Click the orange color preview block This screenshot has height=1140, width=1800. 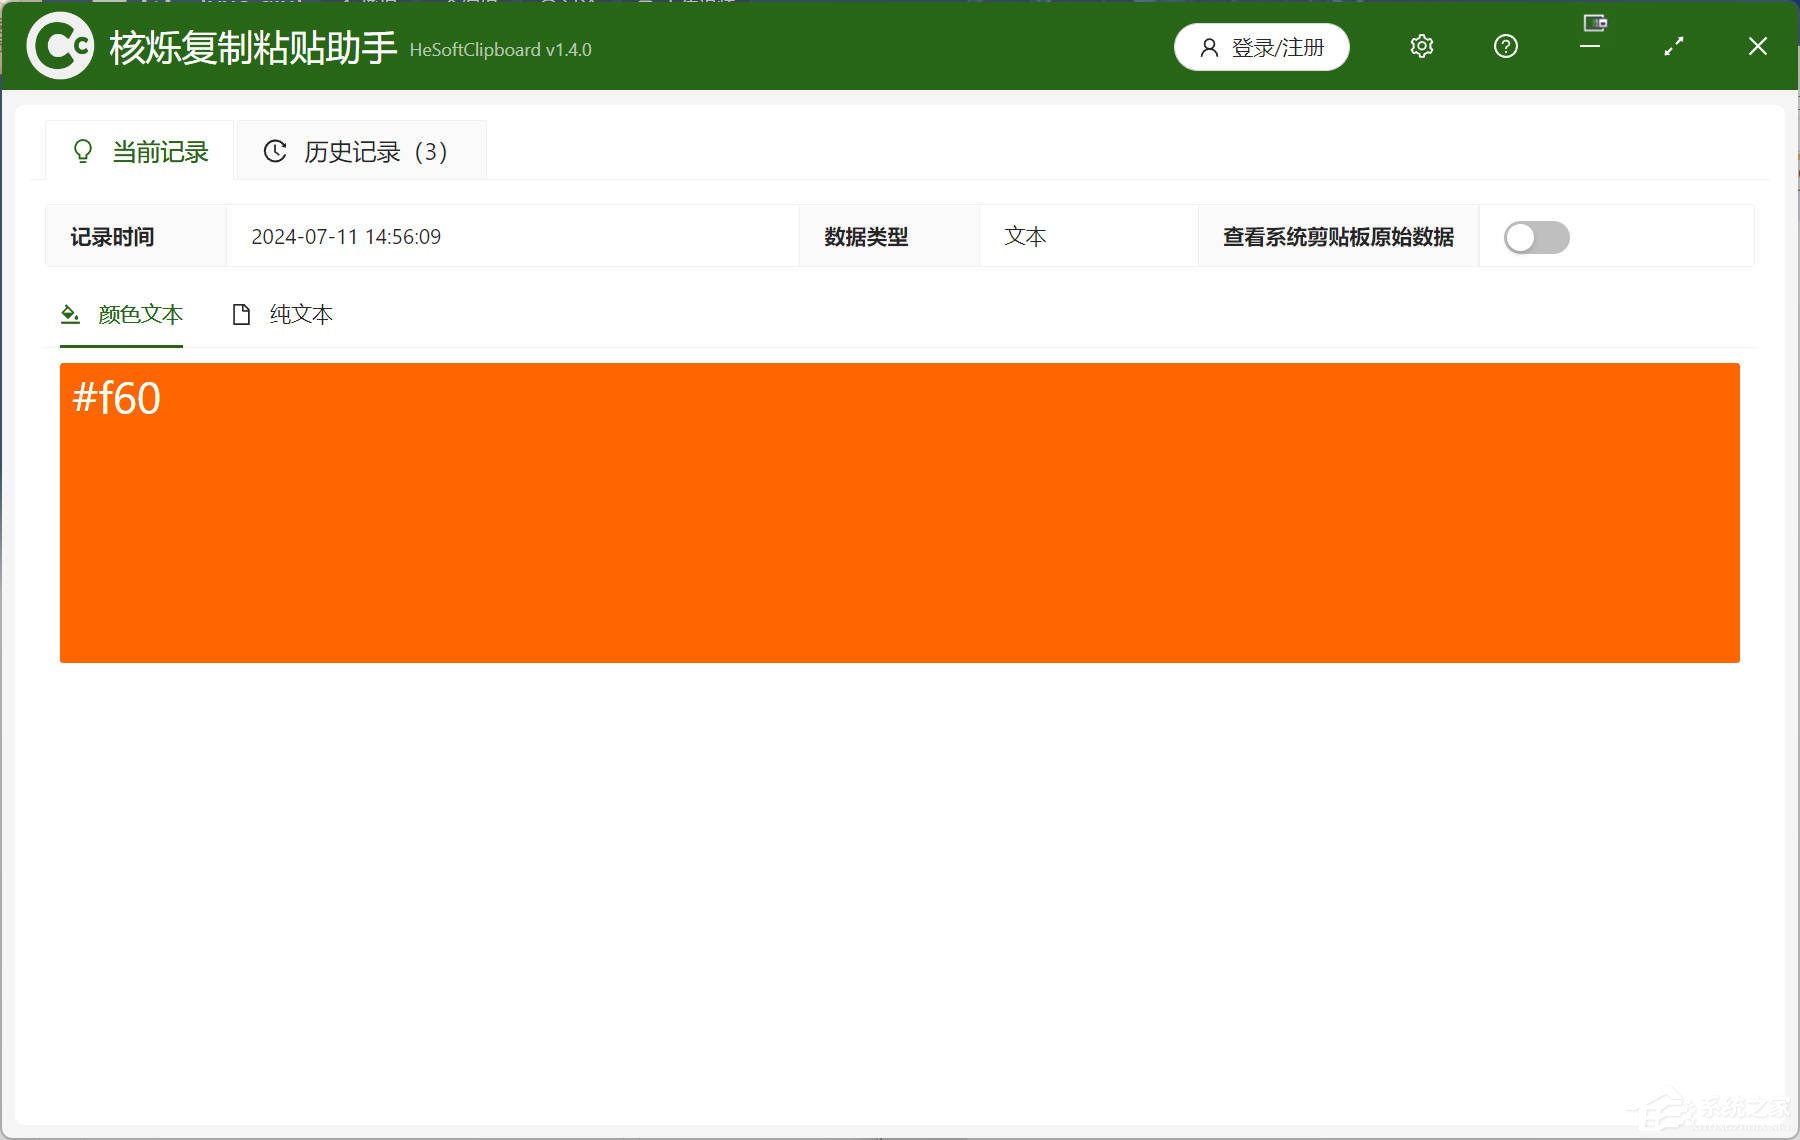(x=900, y=530)
